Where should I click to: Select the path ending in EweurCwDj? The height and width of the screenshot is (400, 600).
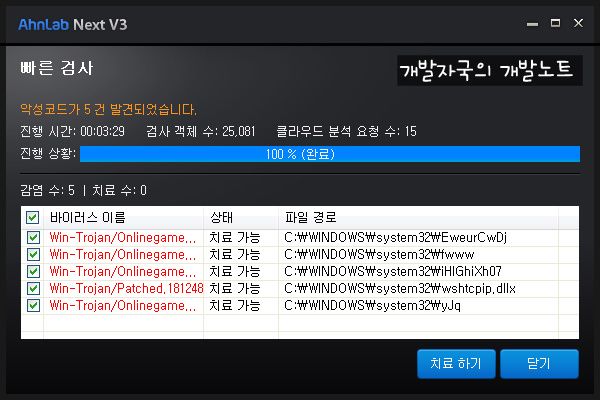(x=395, y=238)
